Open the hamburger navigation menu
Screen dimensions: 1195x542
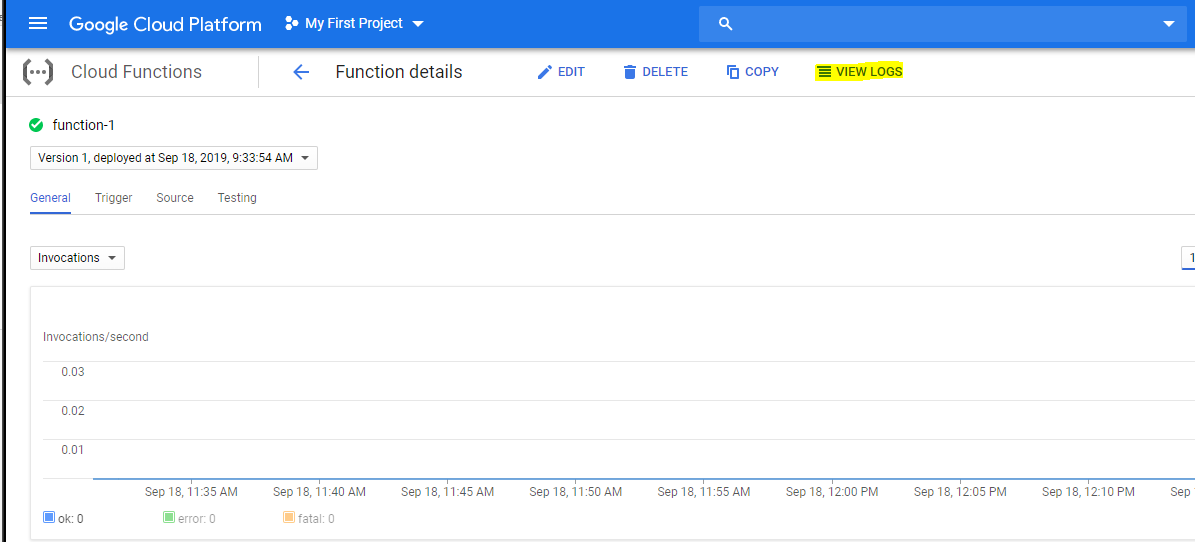(37, 24)
